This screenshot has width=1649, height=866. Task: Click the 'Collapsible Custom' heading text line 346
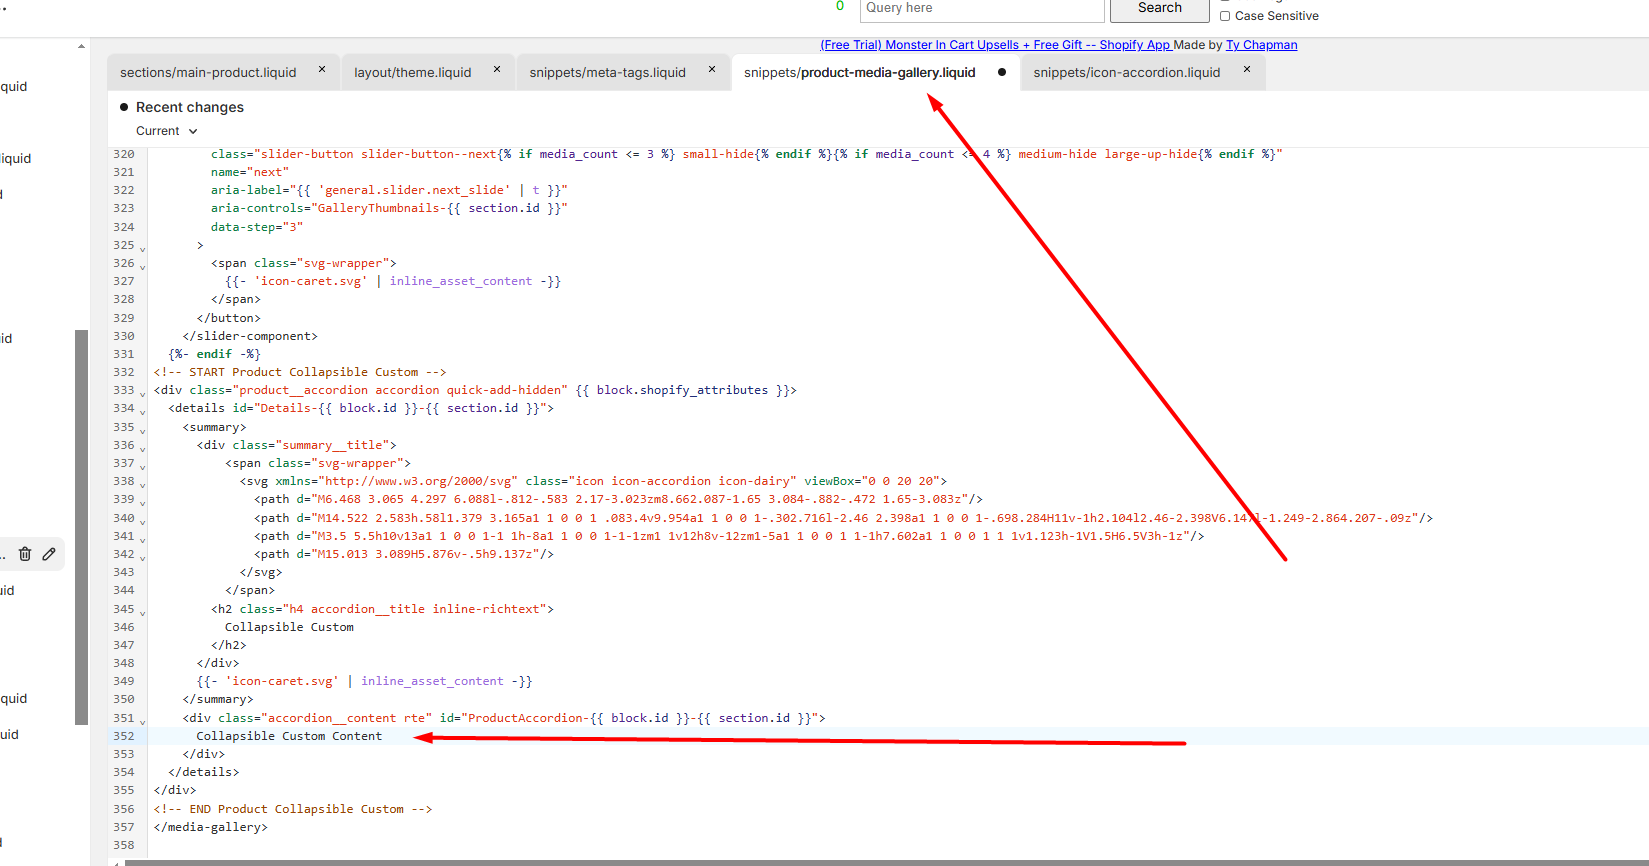pyautogui.click(x=289, y=627)
